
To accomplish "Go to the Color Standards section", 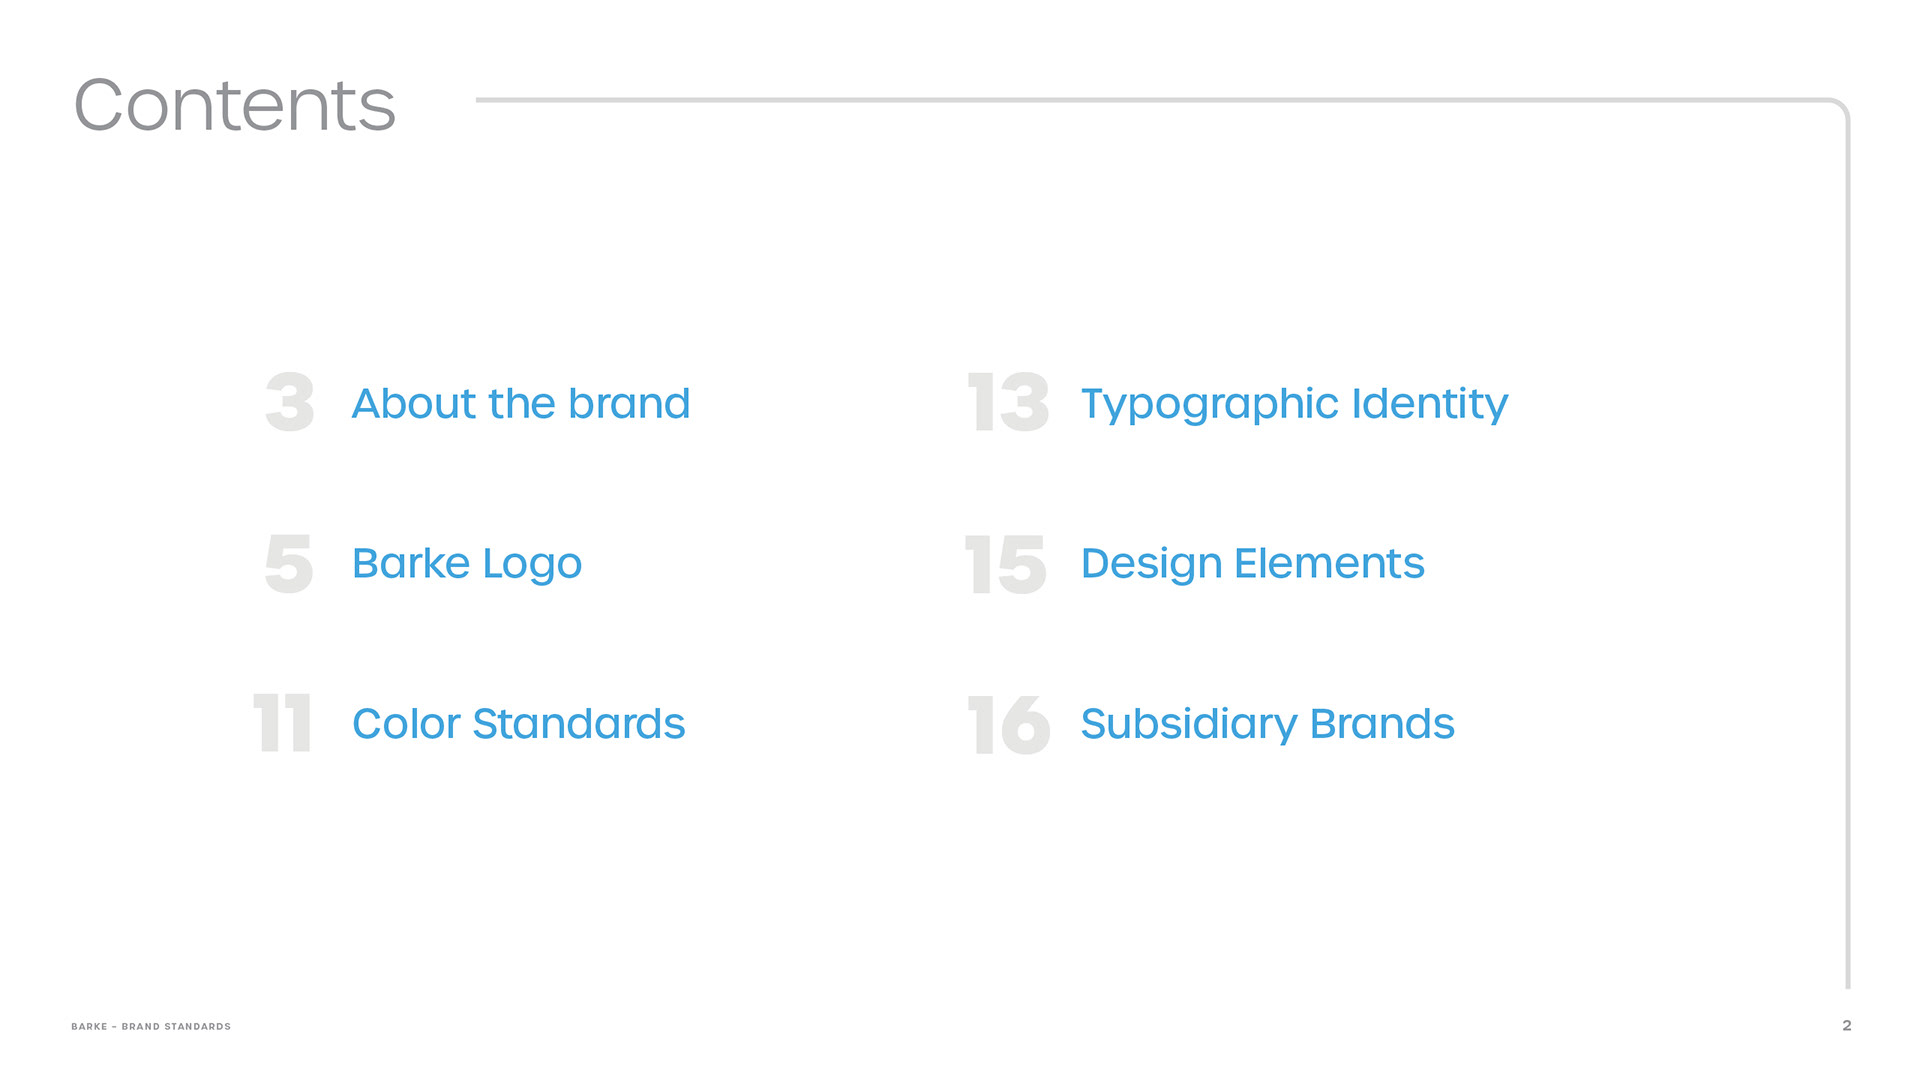I will click(x=518, y=724).
